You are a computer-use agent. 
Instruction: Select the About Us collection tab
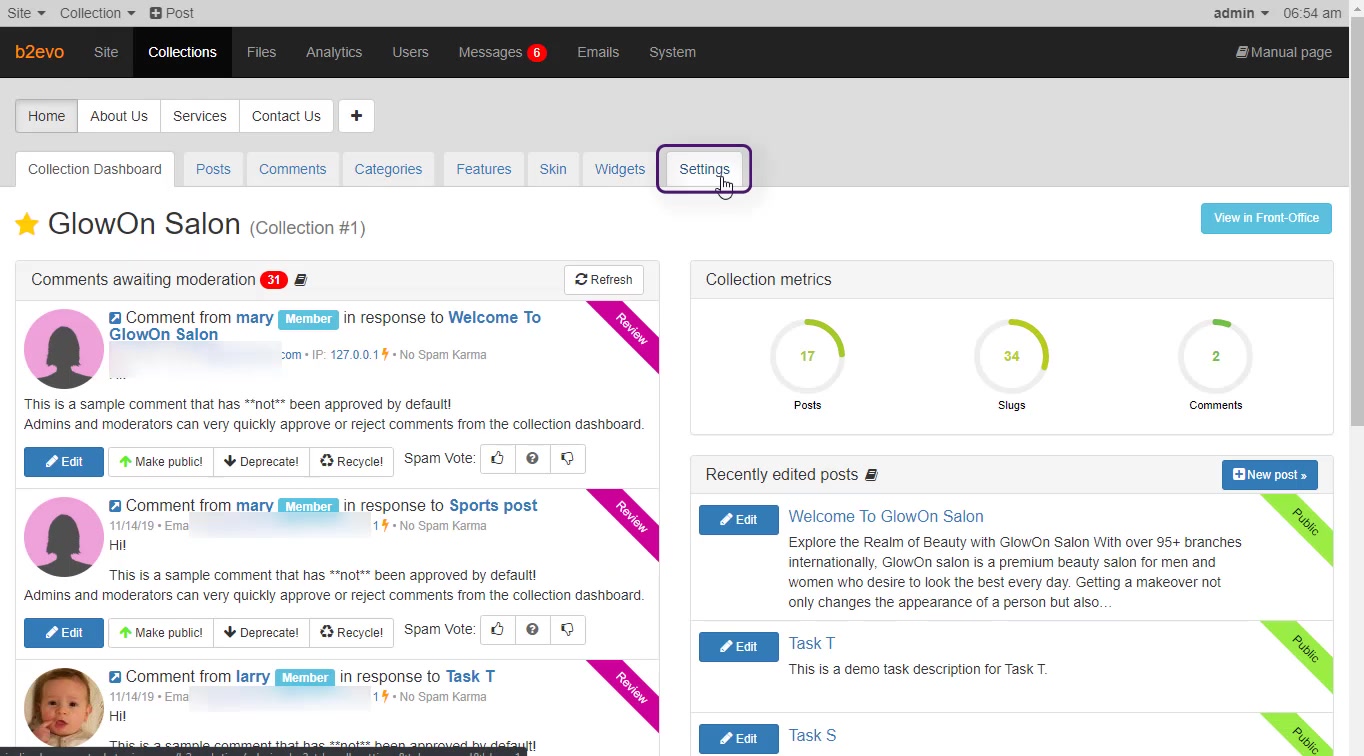pyautogui.click(x=119, y=116)
